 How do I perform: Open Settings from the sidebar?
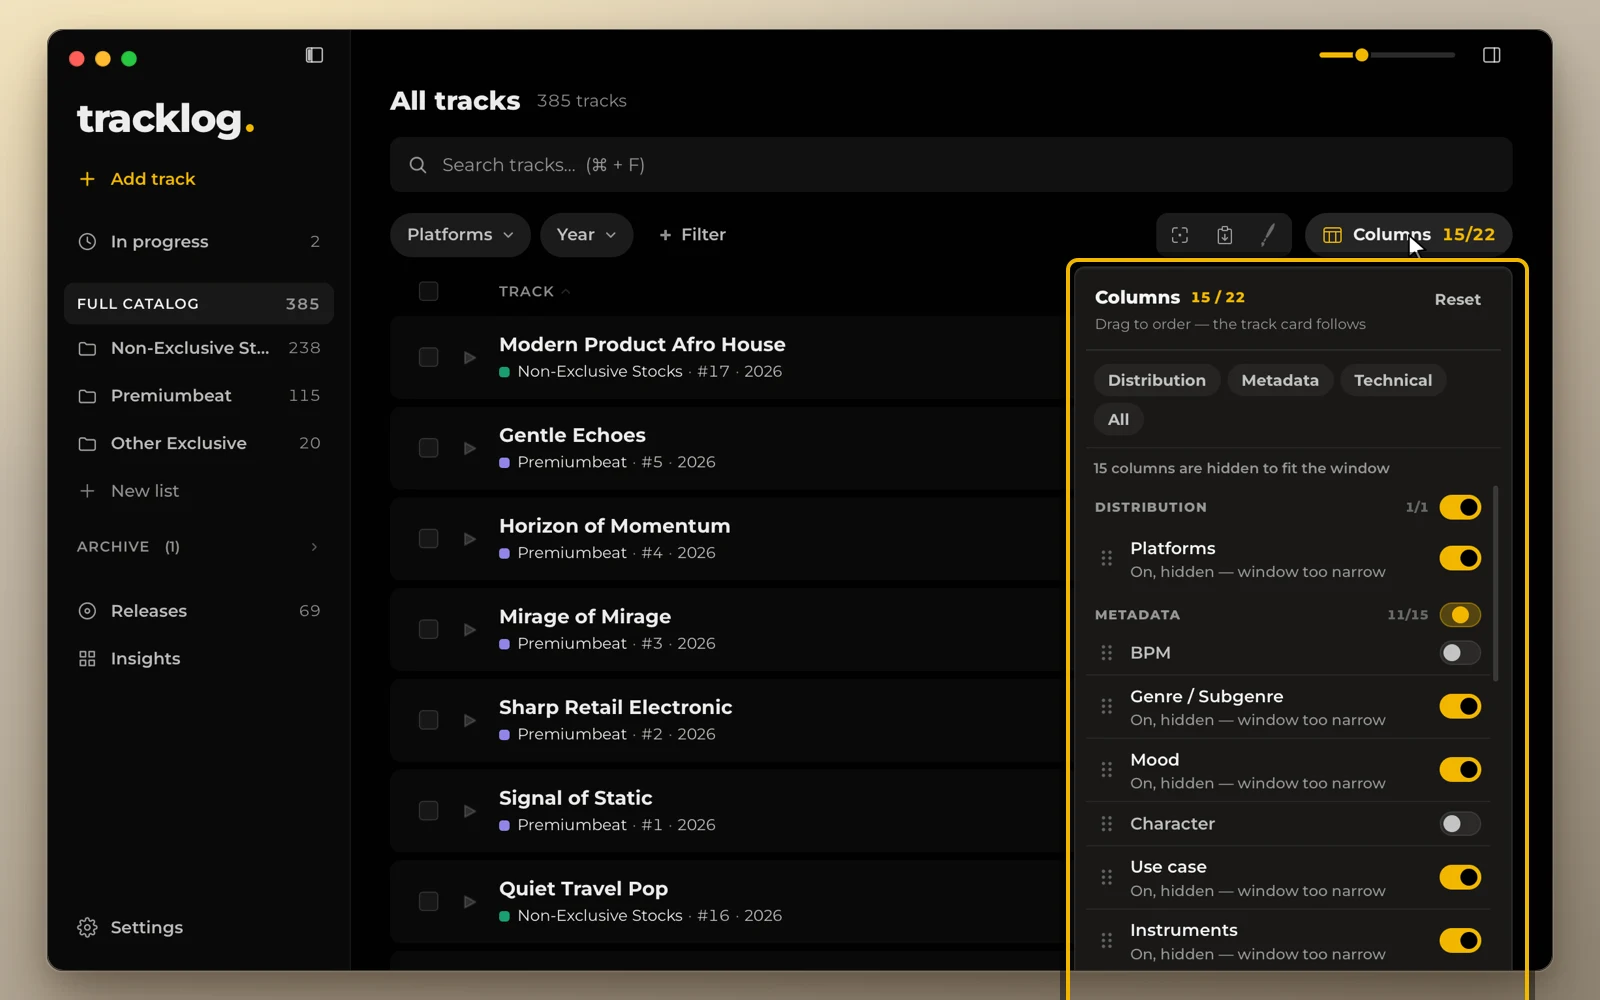(x=130, y=928)
